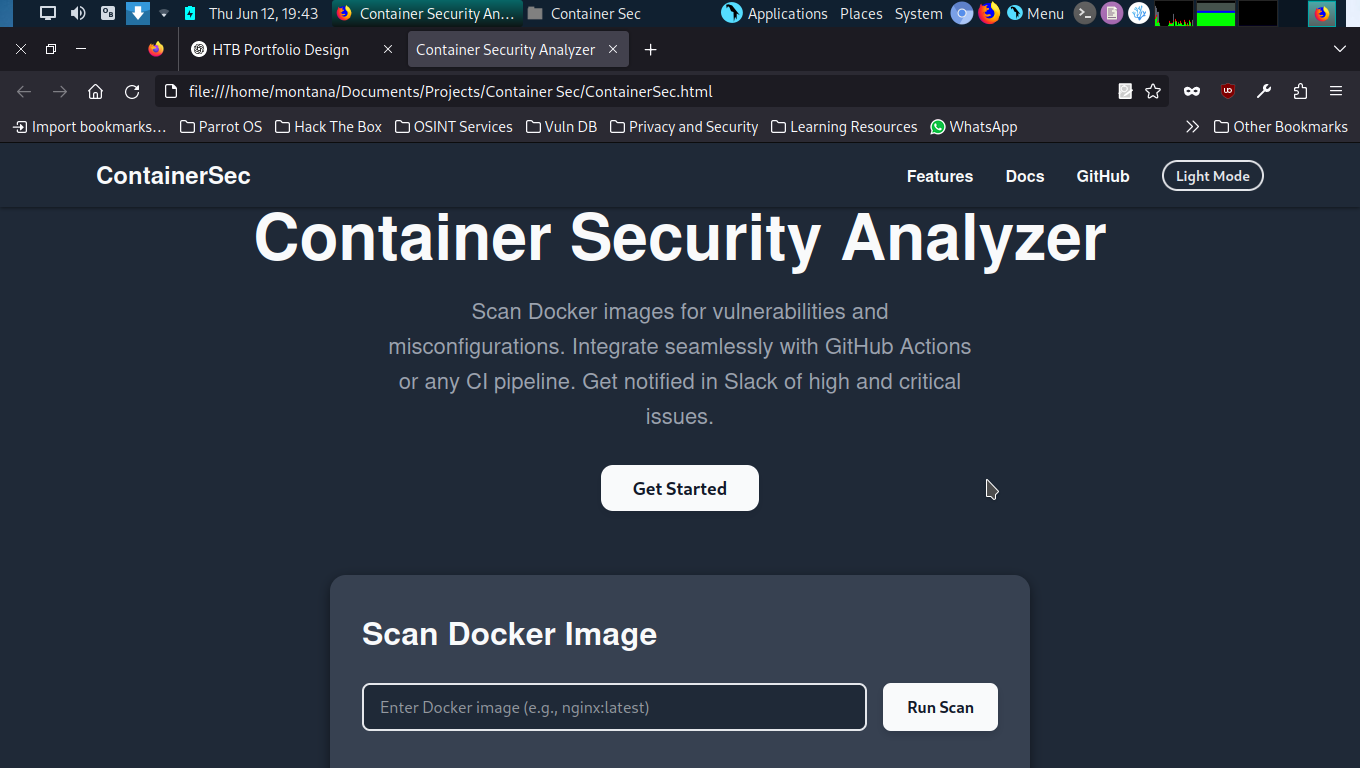Image resolution: width=1360 pixels, height=768 pixels.
Task: Open the uBlock Origin extension
Action: pos(1228,91)
